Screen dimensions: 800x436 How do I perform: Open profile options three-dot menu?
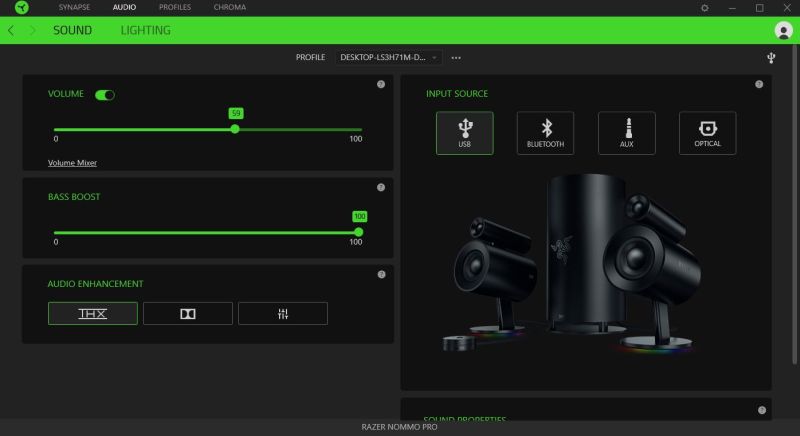coord(456,58)
